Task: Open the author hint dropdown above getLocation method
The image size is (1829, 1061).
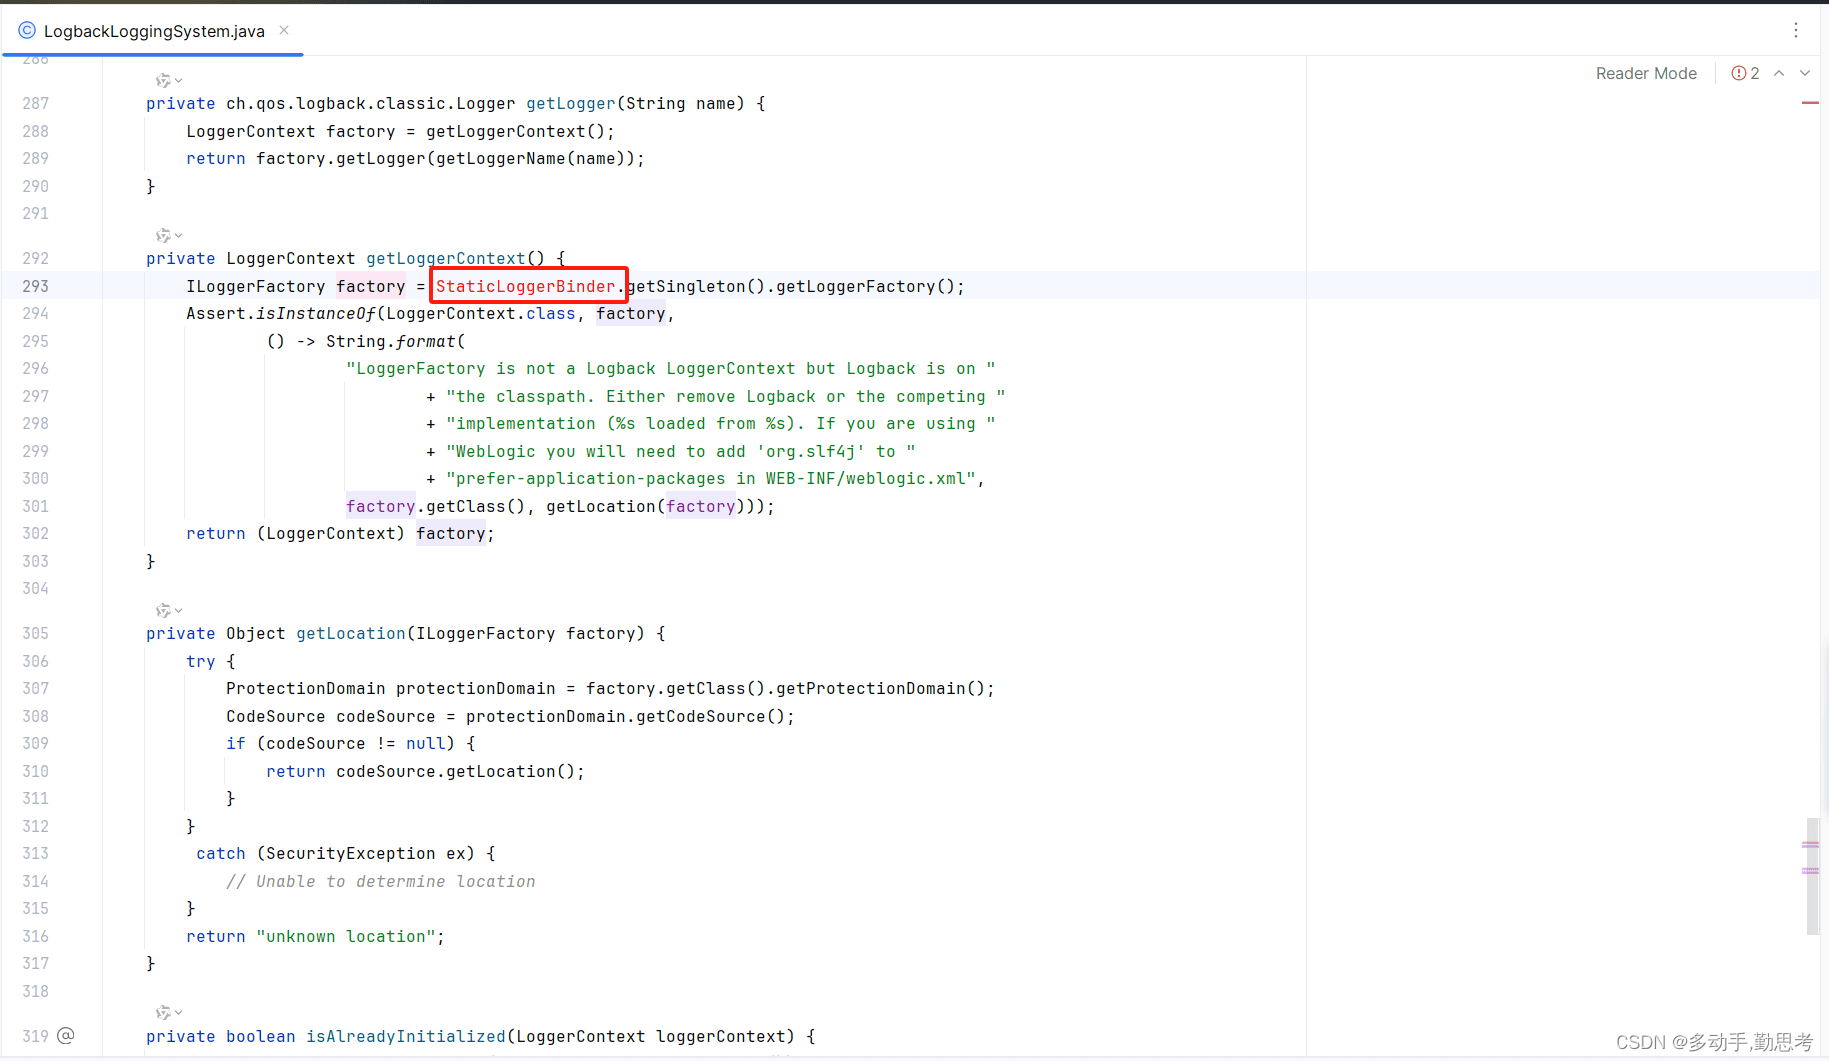Action: pyautogui.click(x=169, y=610)
